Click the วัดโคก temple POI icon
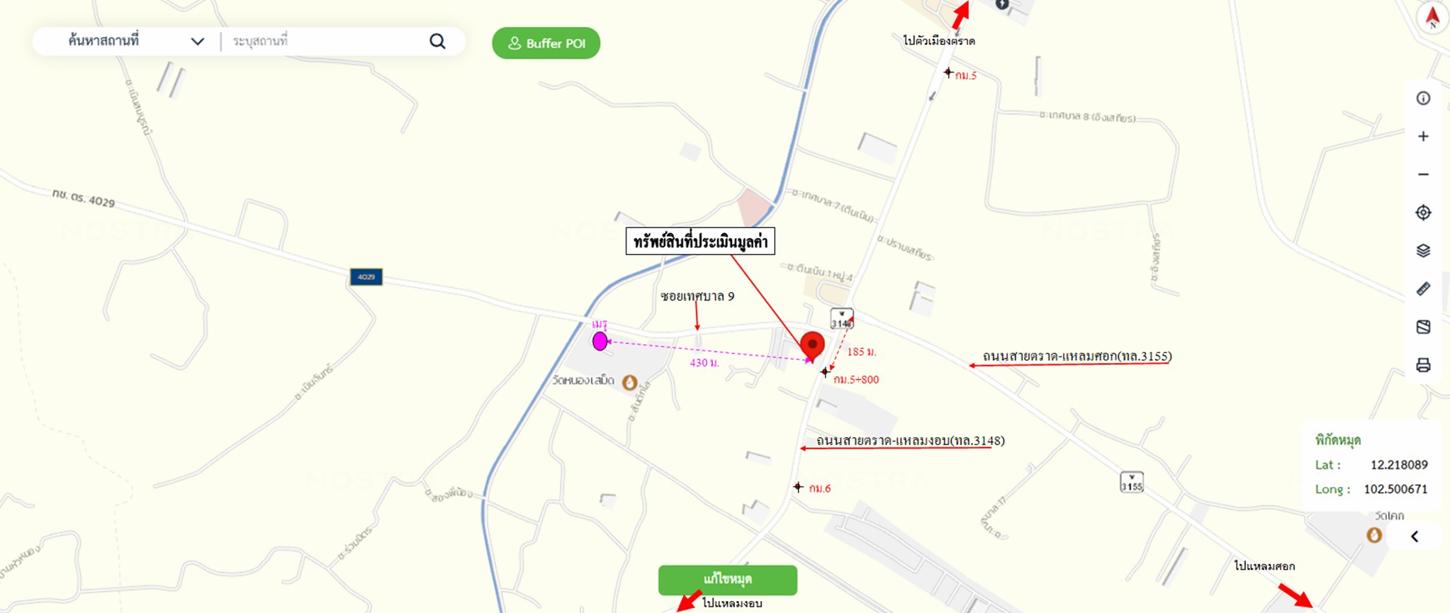1450x613 pixels. tap(1376, 535)
